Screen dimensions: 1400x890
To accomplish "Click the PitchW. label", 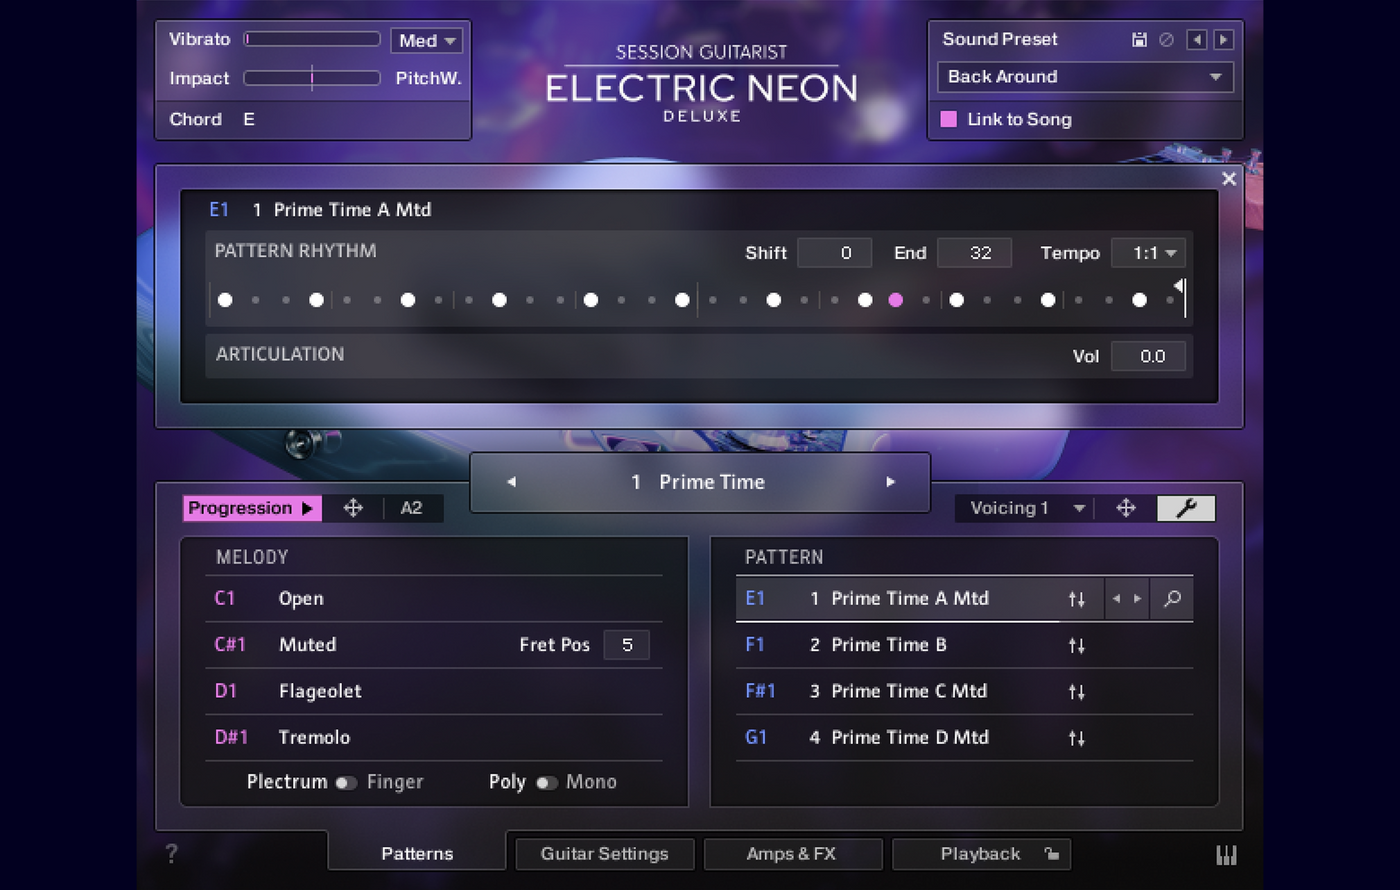I will 429,78.
